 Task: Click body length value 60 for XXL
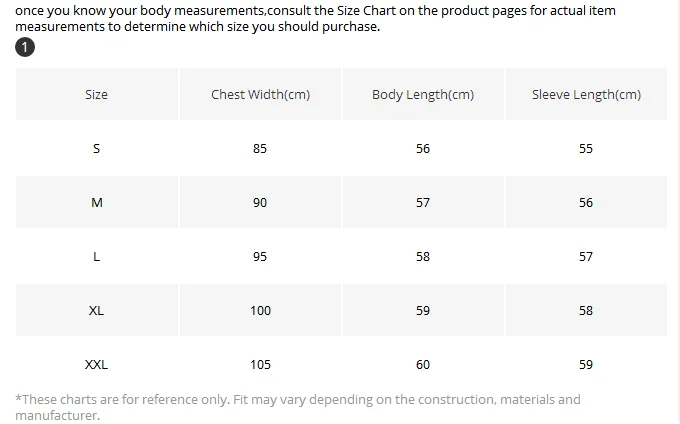coord(423,364)
